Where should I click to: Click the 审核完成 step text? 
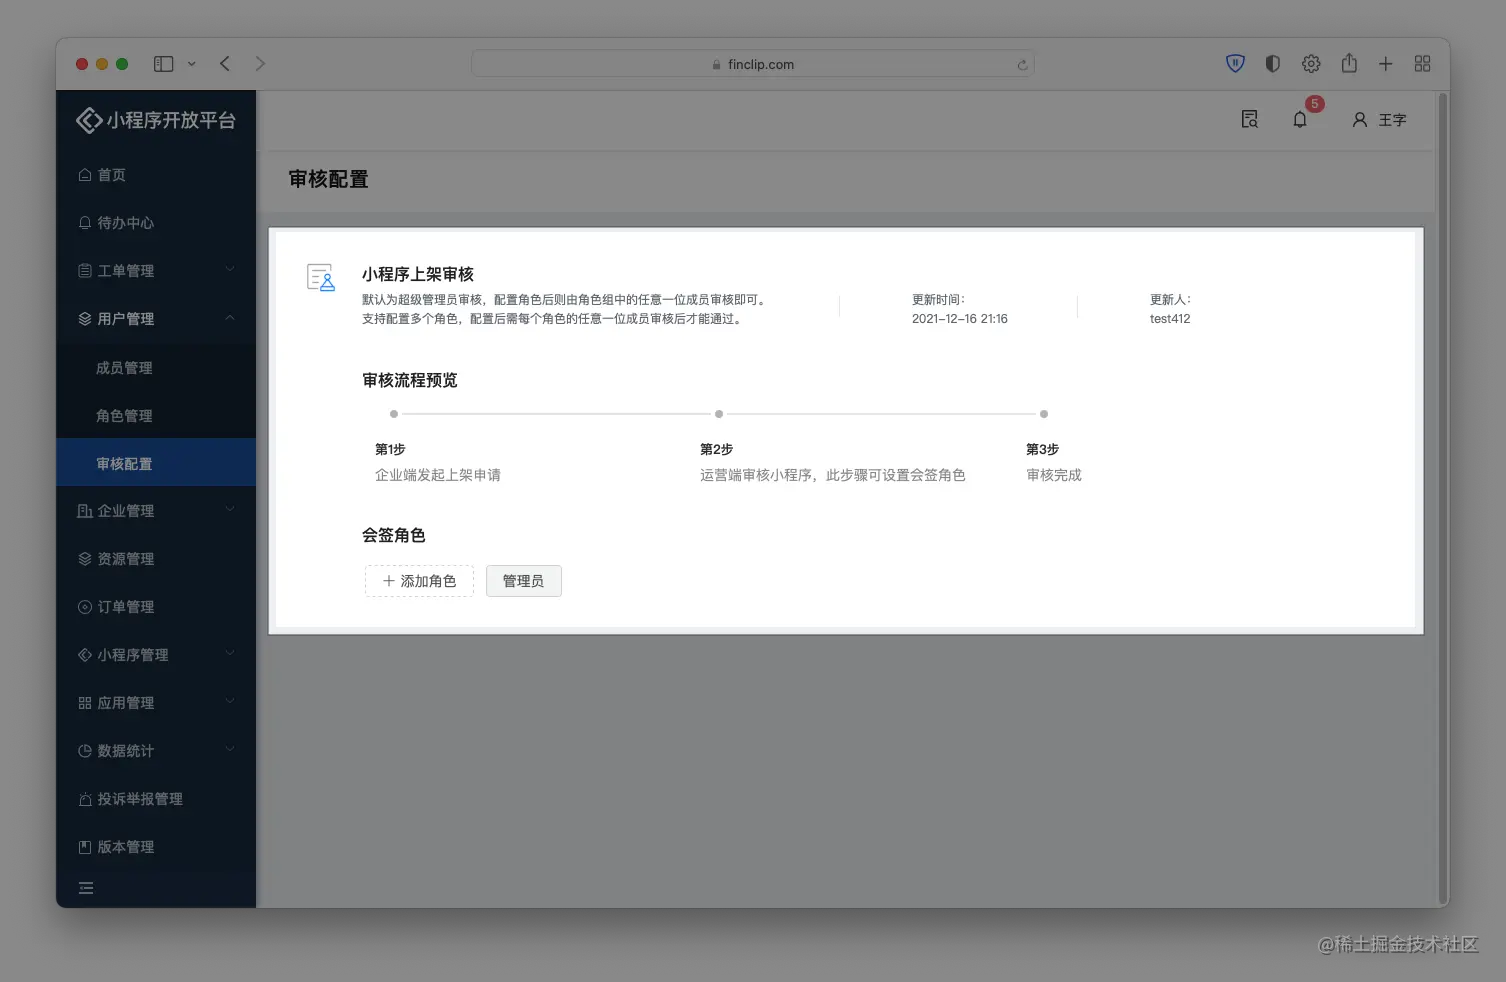click(x=1054, y=475)
